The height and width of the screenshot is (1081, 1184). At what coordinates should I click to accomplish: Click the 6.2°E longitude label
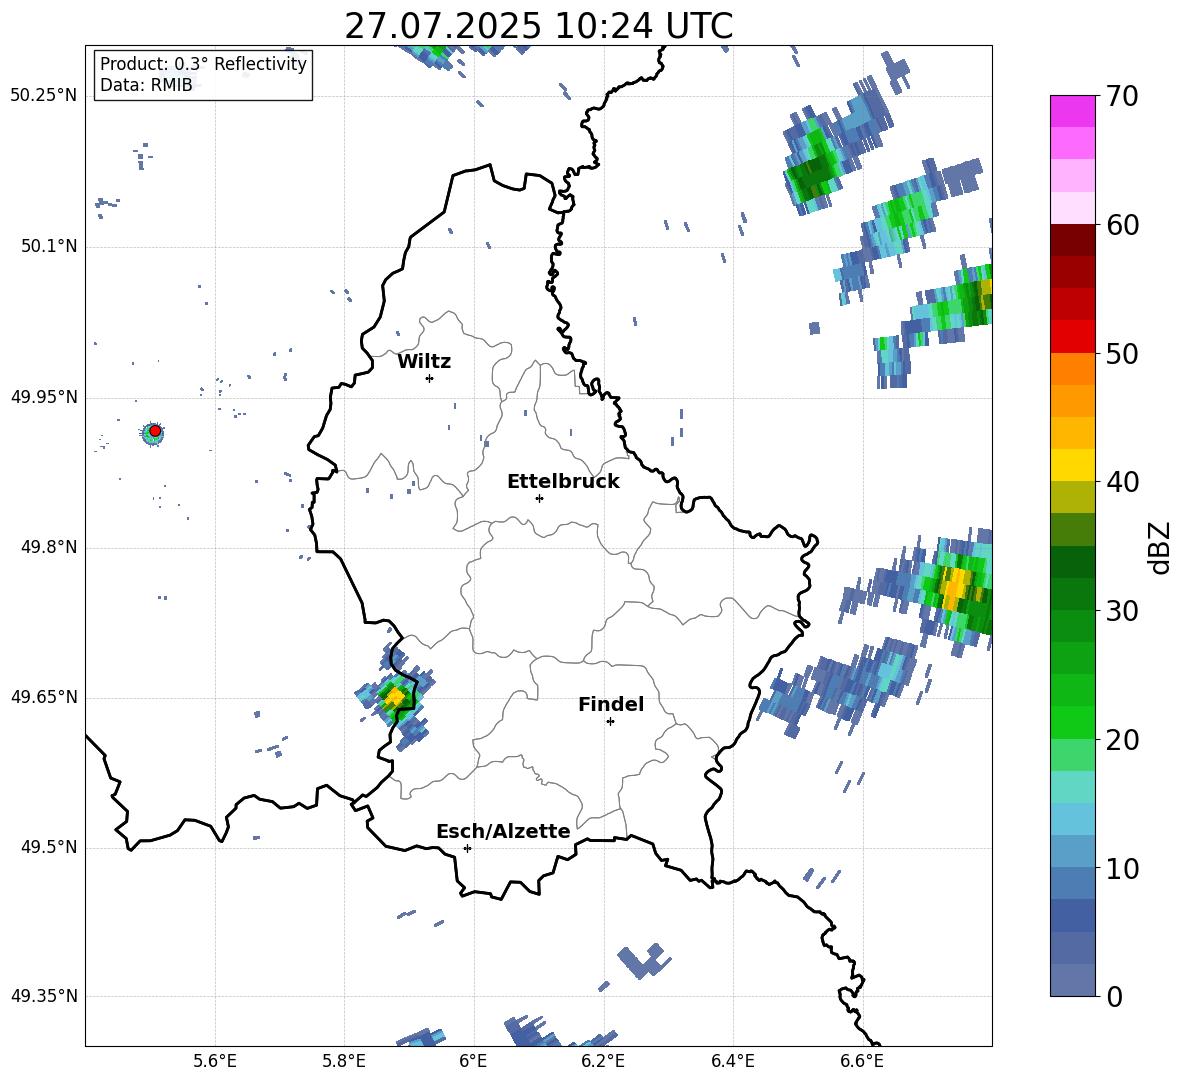pos(603,1061)
